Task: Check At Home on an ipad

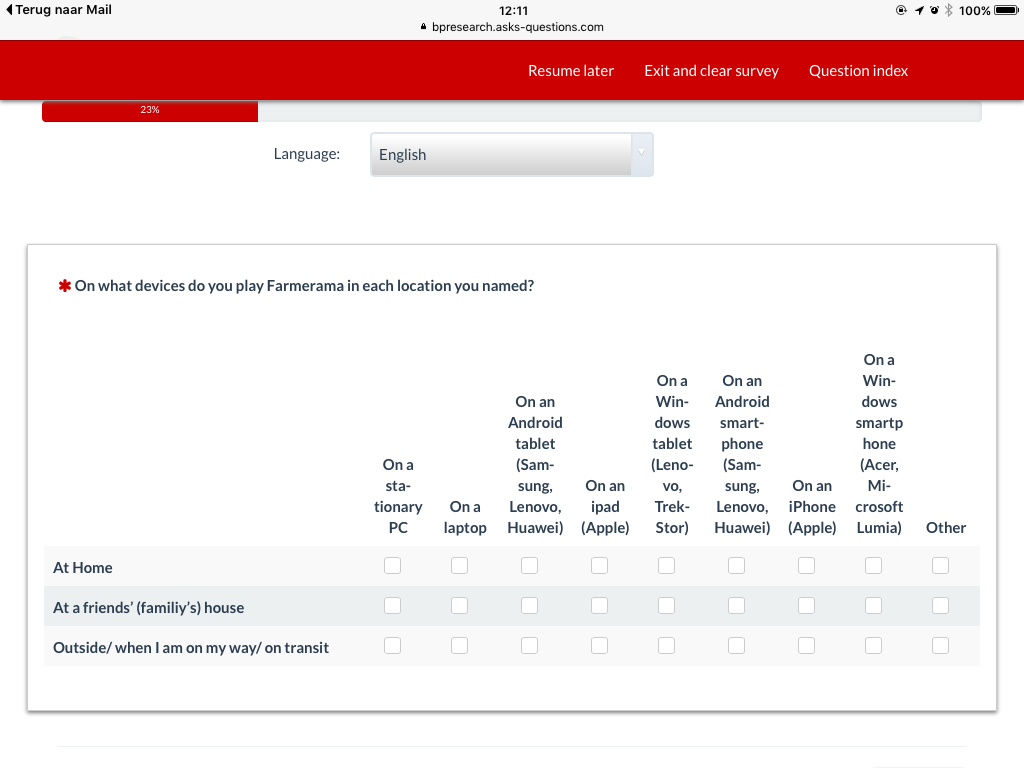Action: 600,566
